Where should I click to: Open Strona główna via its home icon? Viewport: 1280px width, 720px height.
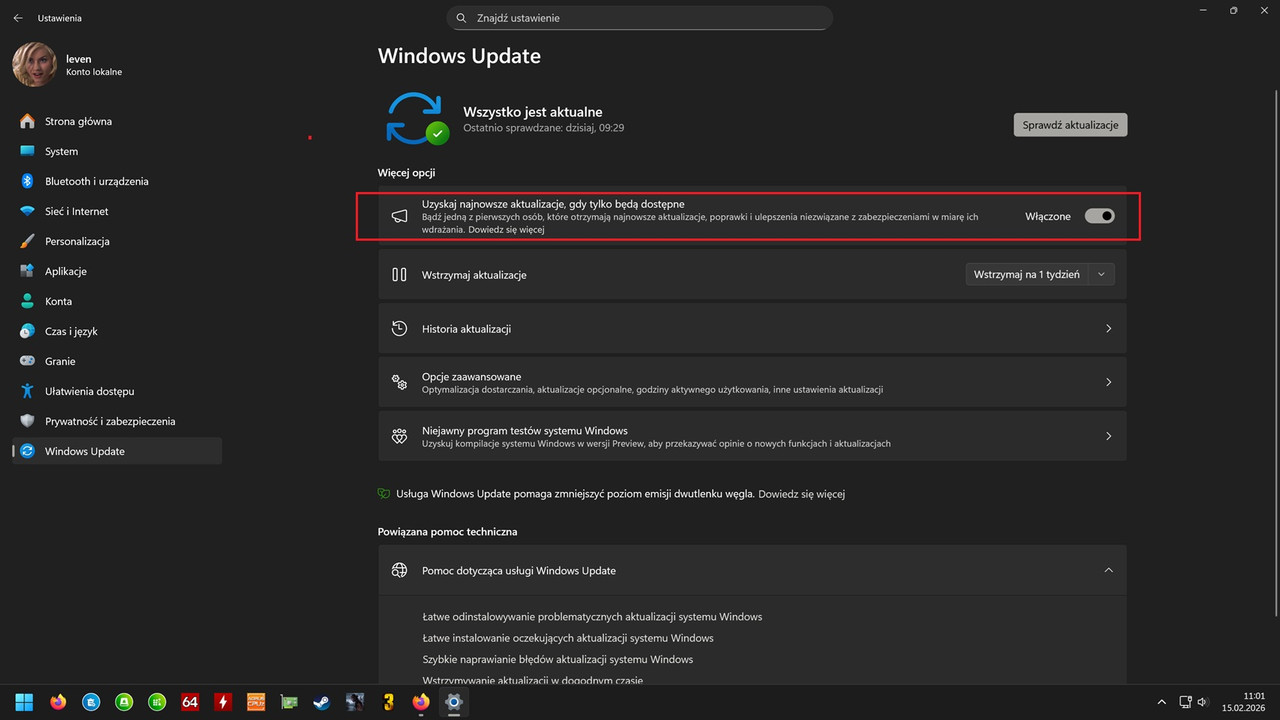point(27,121)
